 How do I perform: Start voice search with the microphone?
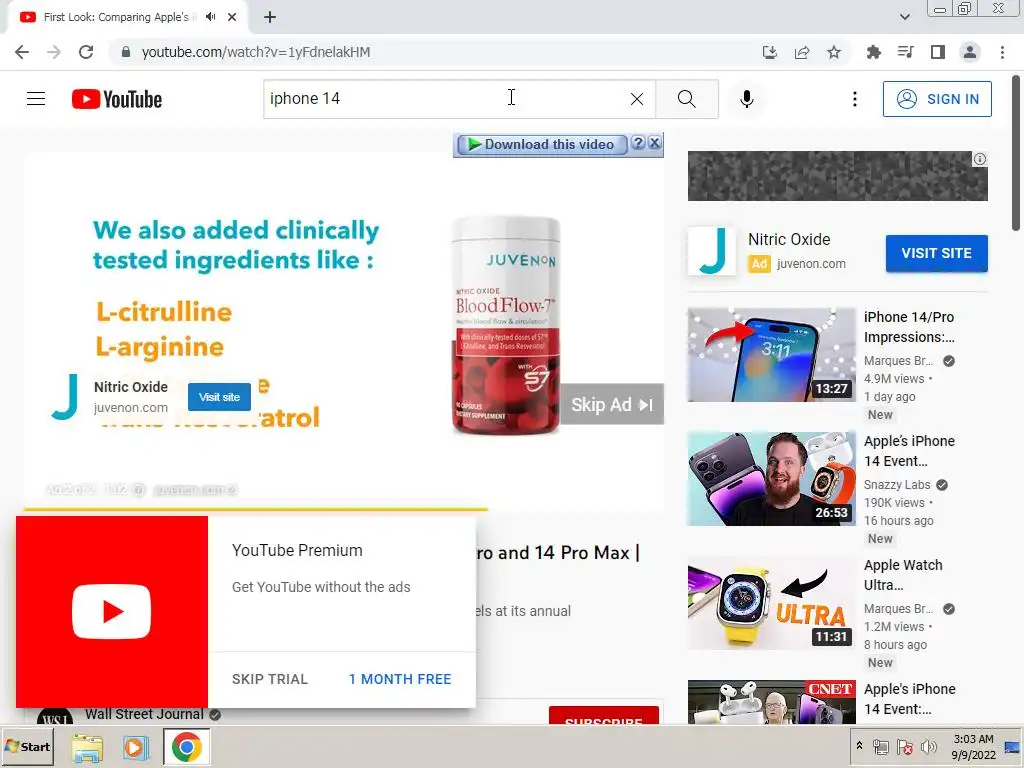(x=747, y=99)
